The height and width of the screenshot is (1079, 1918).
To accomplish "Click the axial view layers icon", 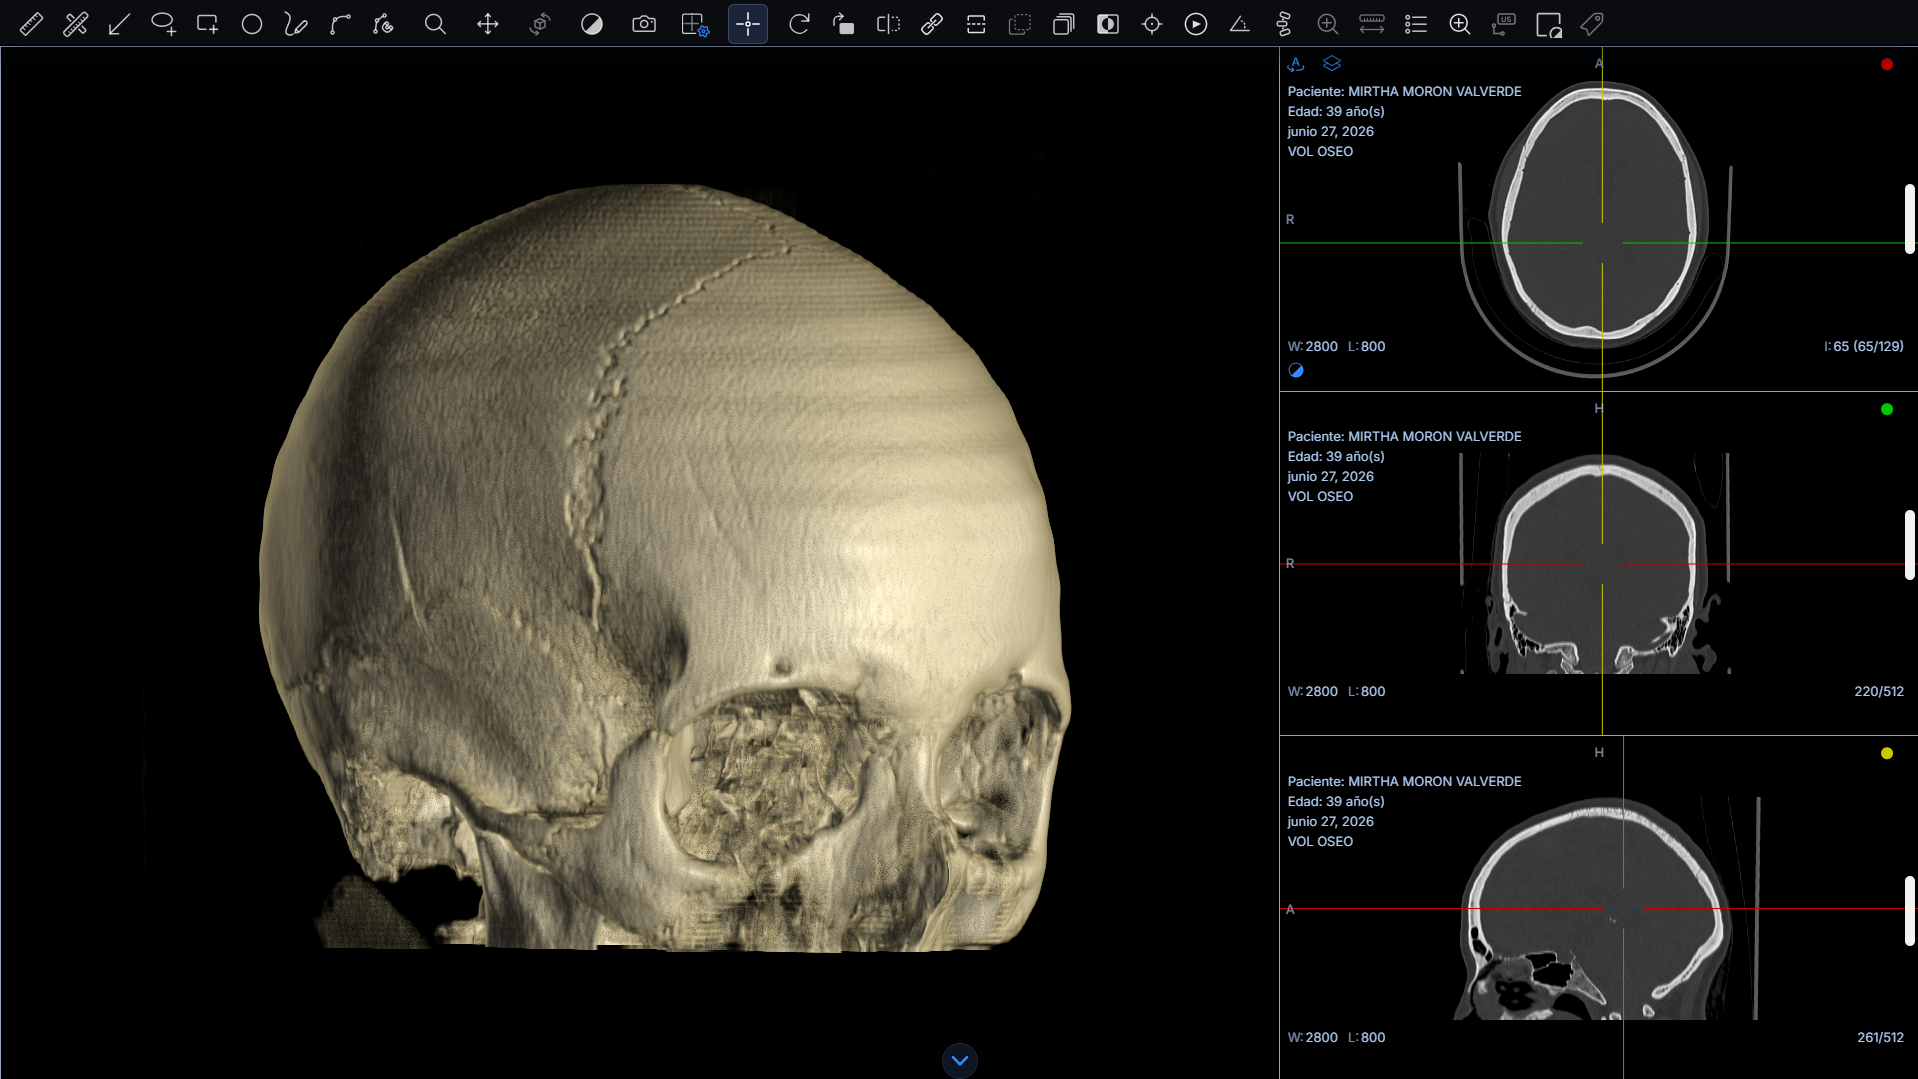I will (x=1332, y=64).
